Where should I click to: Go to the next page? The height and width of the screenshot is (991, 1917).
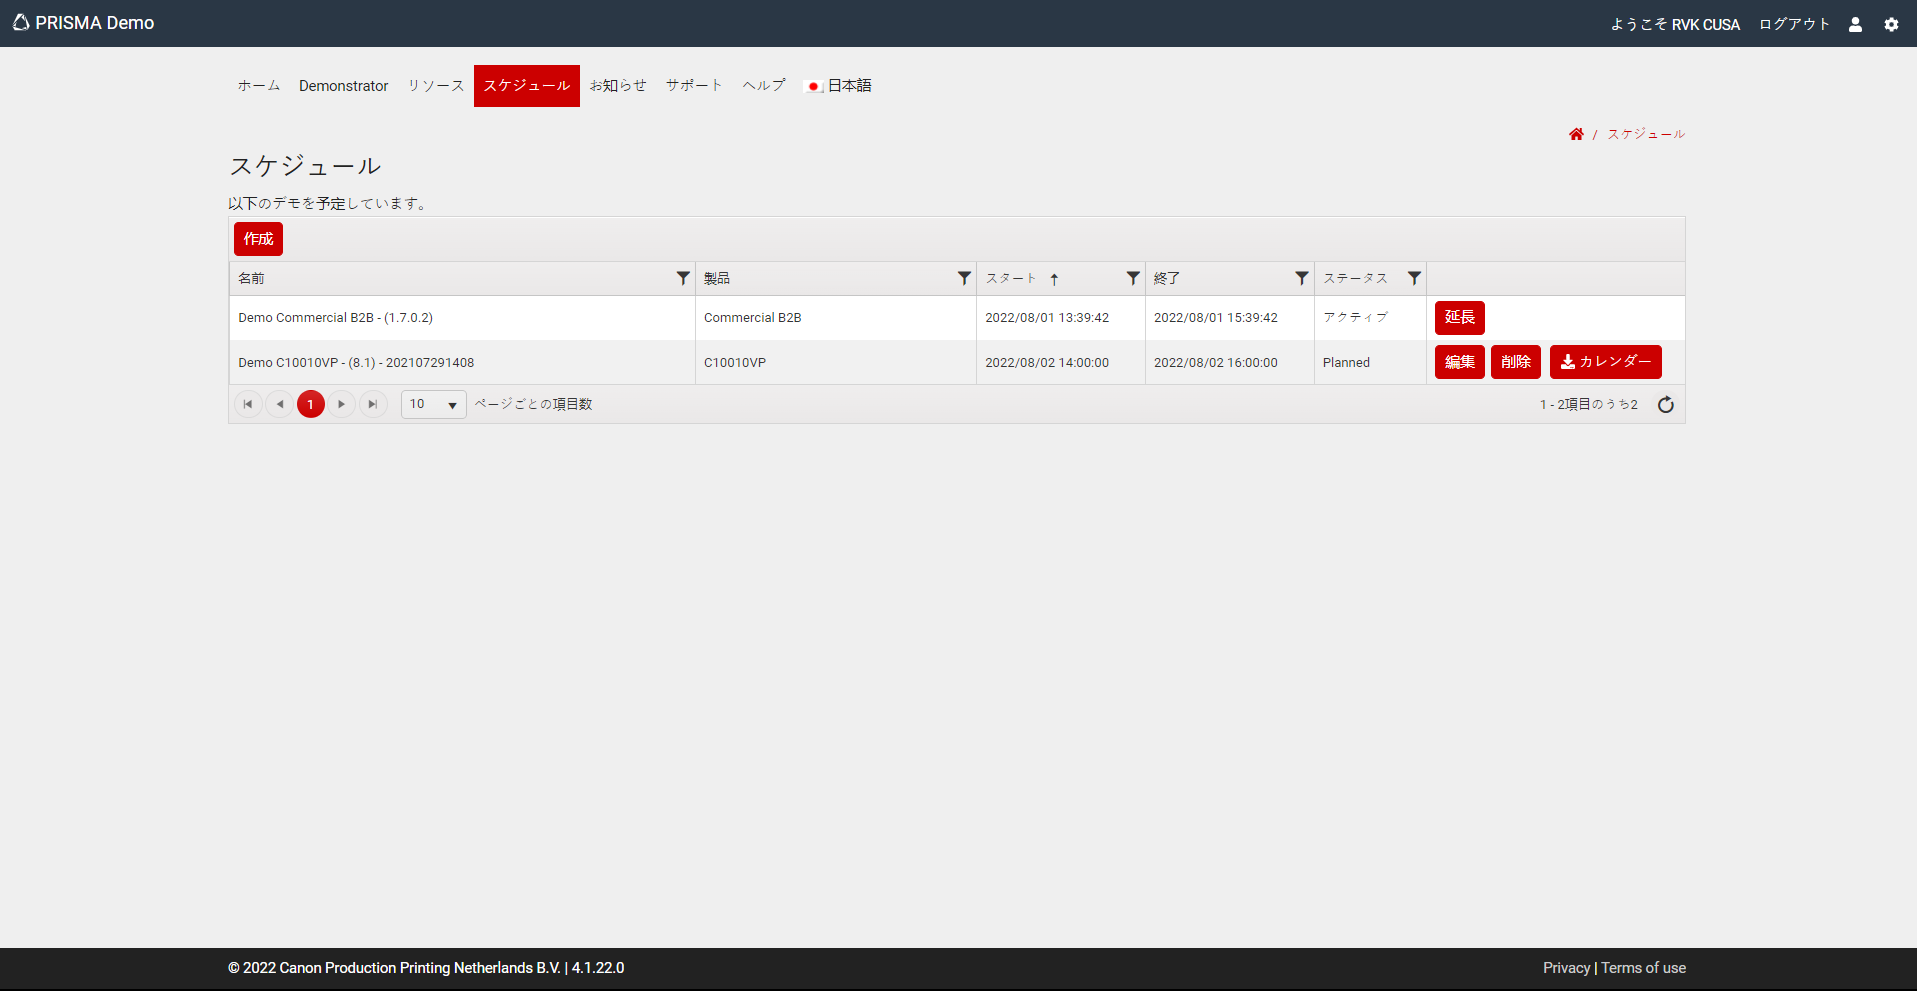click(x=342, y=404)
